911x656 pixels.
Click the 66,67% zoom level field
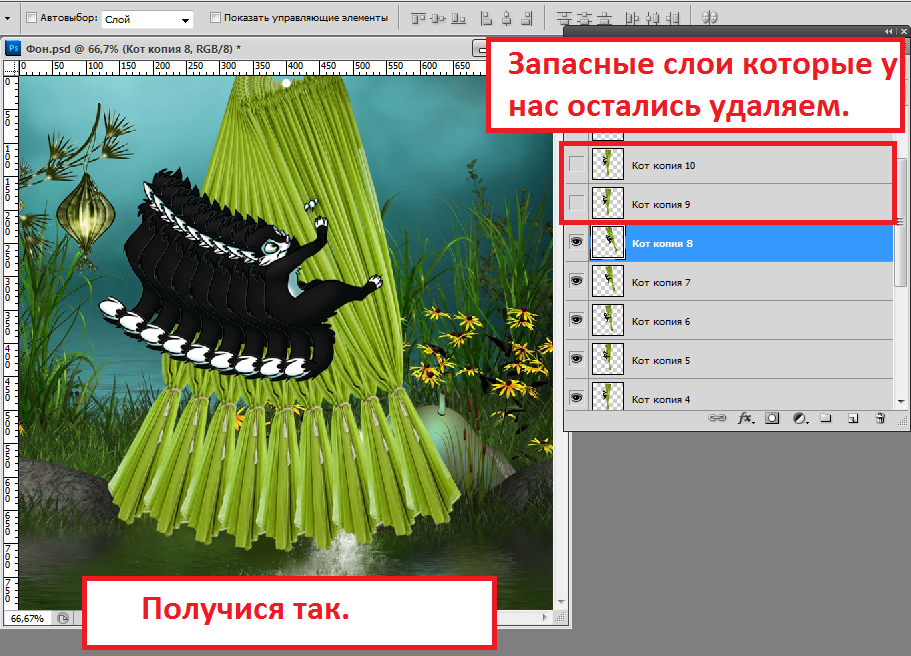[x=27, y=618]
